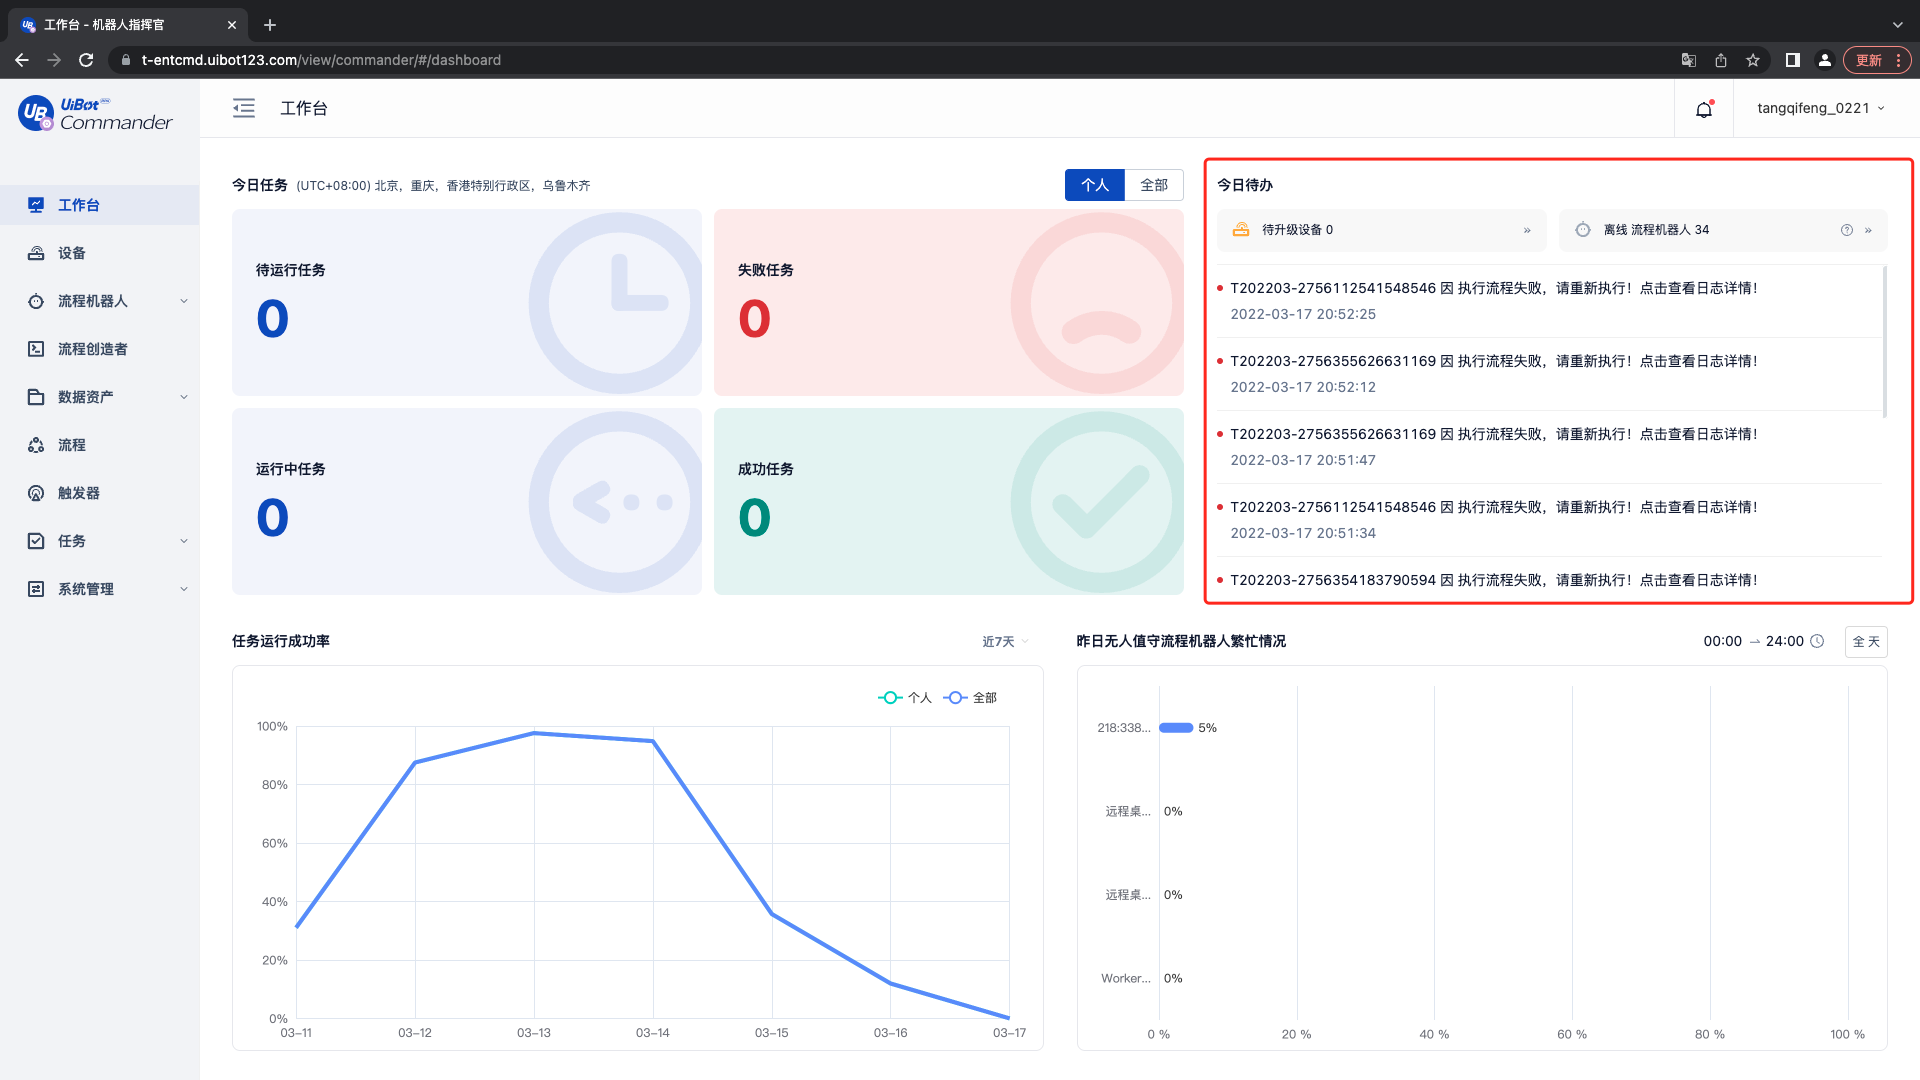Screen dimensions: 1920x1080
Task: Click the 离线流程机器人 offline robot icon
Action: click(1583, 230)
